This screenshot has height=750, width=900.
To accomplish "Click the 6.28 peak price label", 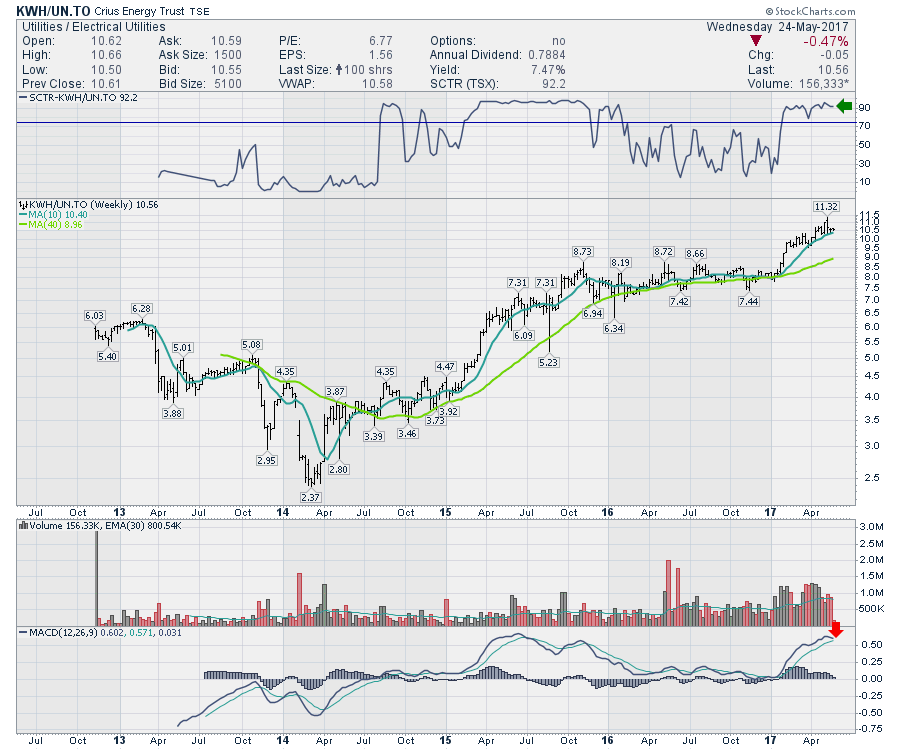I will [141, 308].
